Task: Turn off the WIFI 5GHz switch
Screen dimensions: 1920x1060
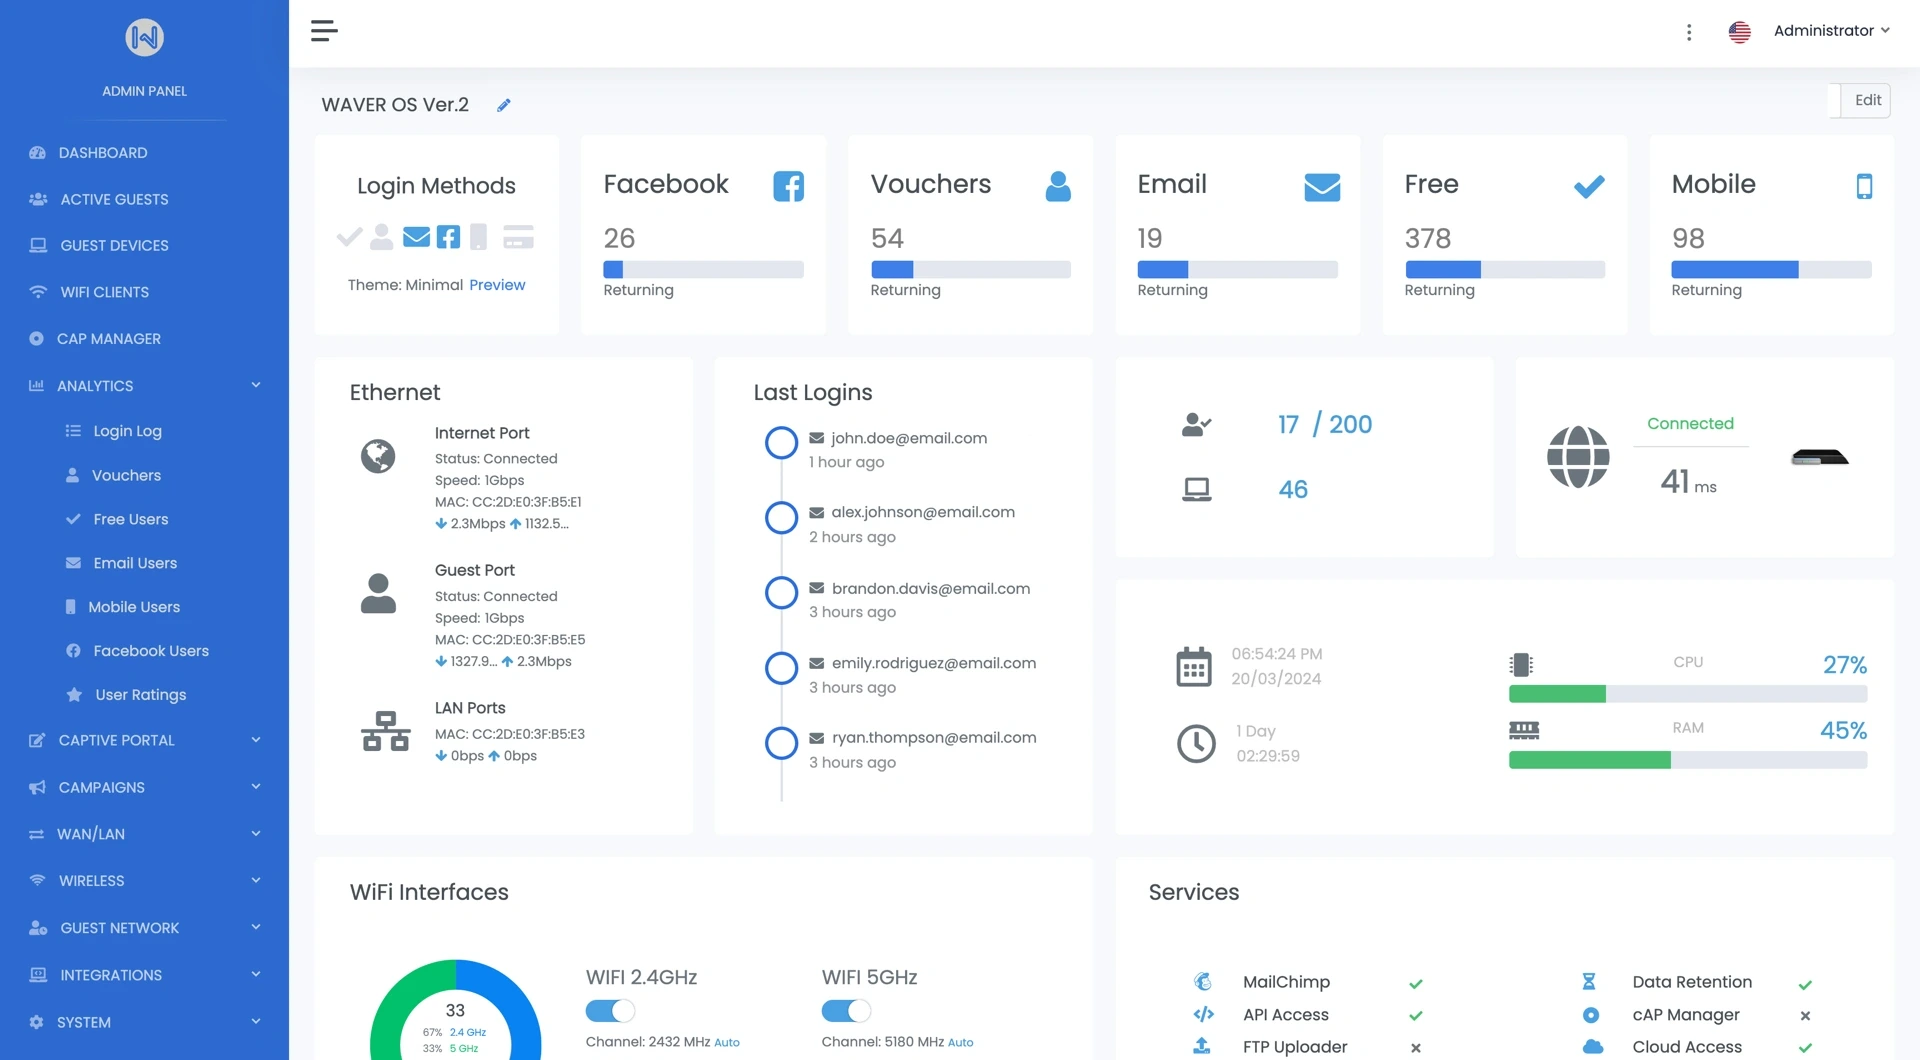Action: click(x=846, y=1011)
